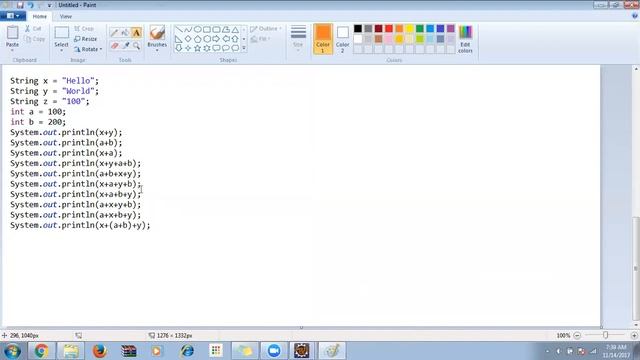Click the Paste clipboard icon
The image size is (640, 360).
pos(12,33)
